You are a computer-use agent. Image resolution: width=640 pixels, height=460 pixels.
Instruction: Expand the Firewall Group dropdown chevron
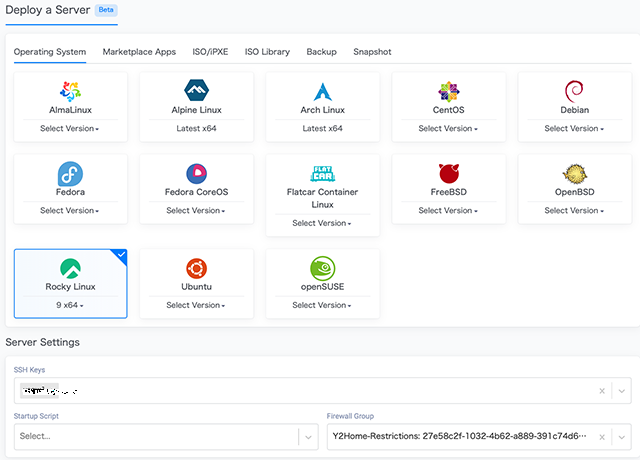[x=622, y=437]
